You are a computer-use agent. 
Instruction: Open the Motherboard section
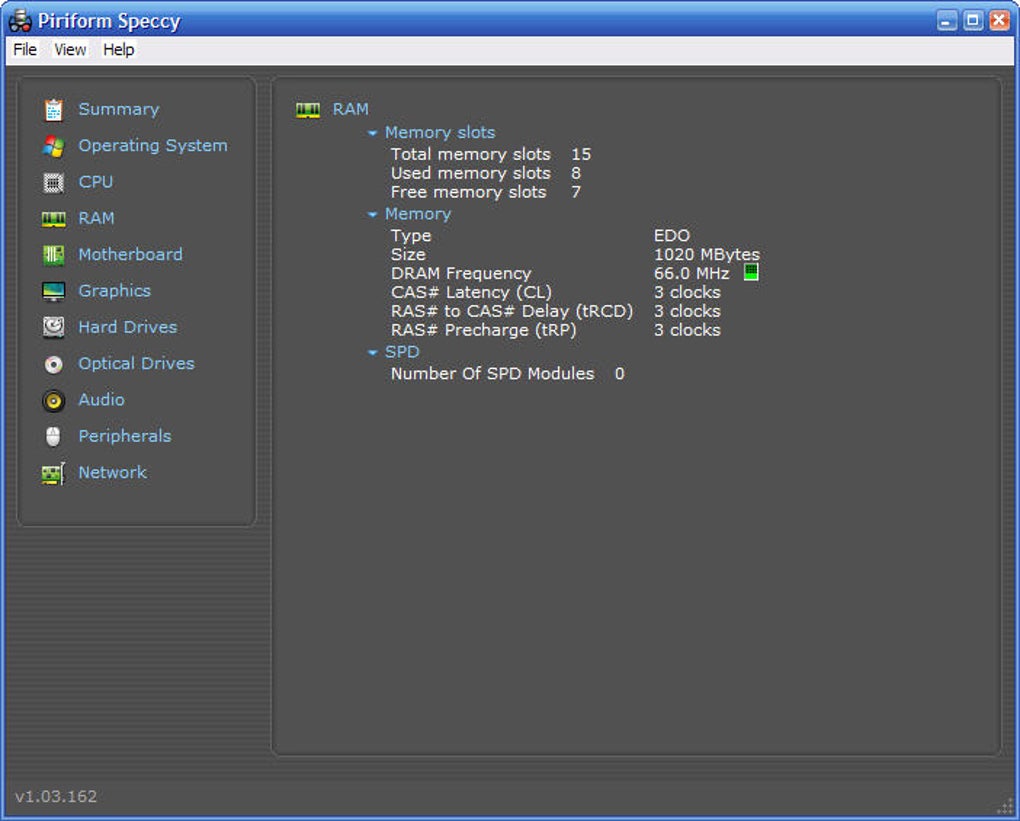click(x=130, y=254)
